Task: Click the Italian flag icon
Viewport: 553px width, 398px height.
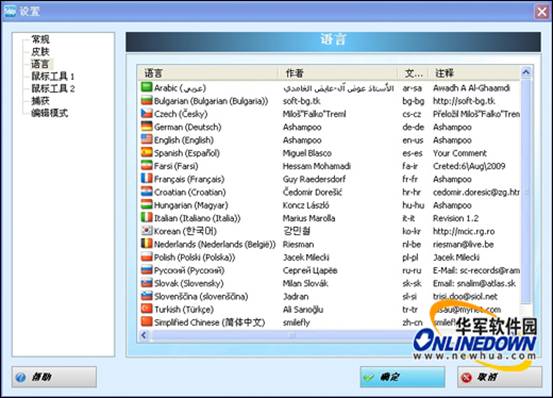Action: coord(146,218)
